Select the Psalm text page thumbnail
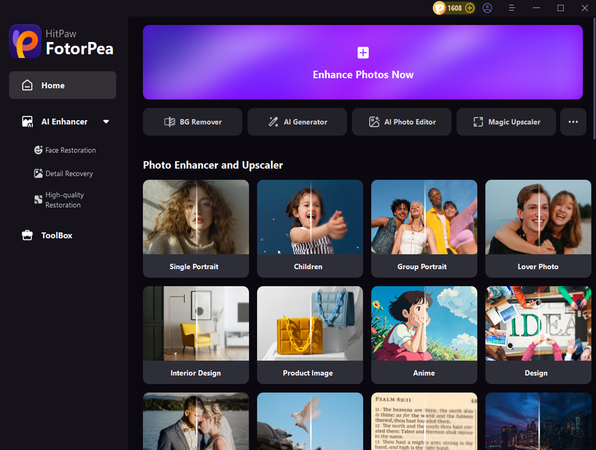This screenshot has height=450, width=596. [x=424, y=421]
